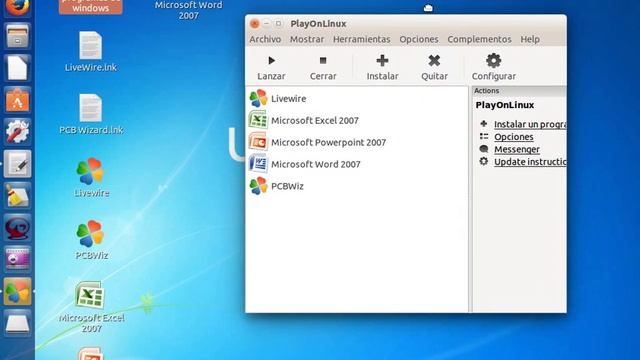The width and height of the screenshot is (640, 360).
Task: Open the Complementos menu
Action: (479, 39)
